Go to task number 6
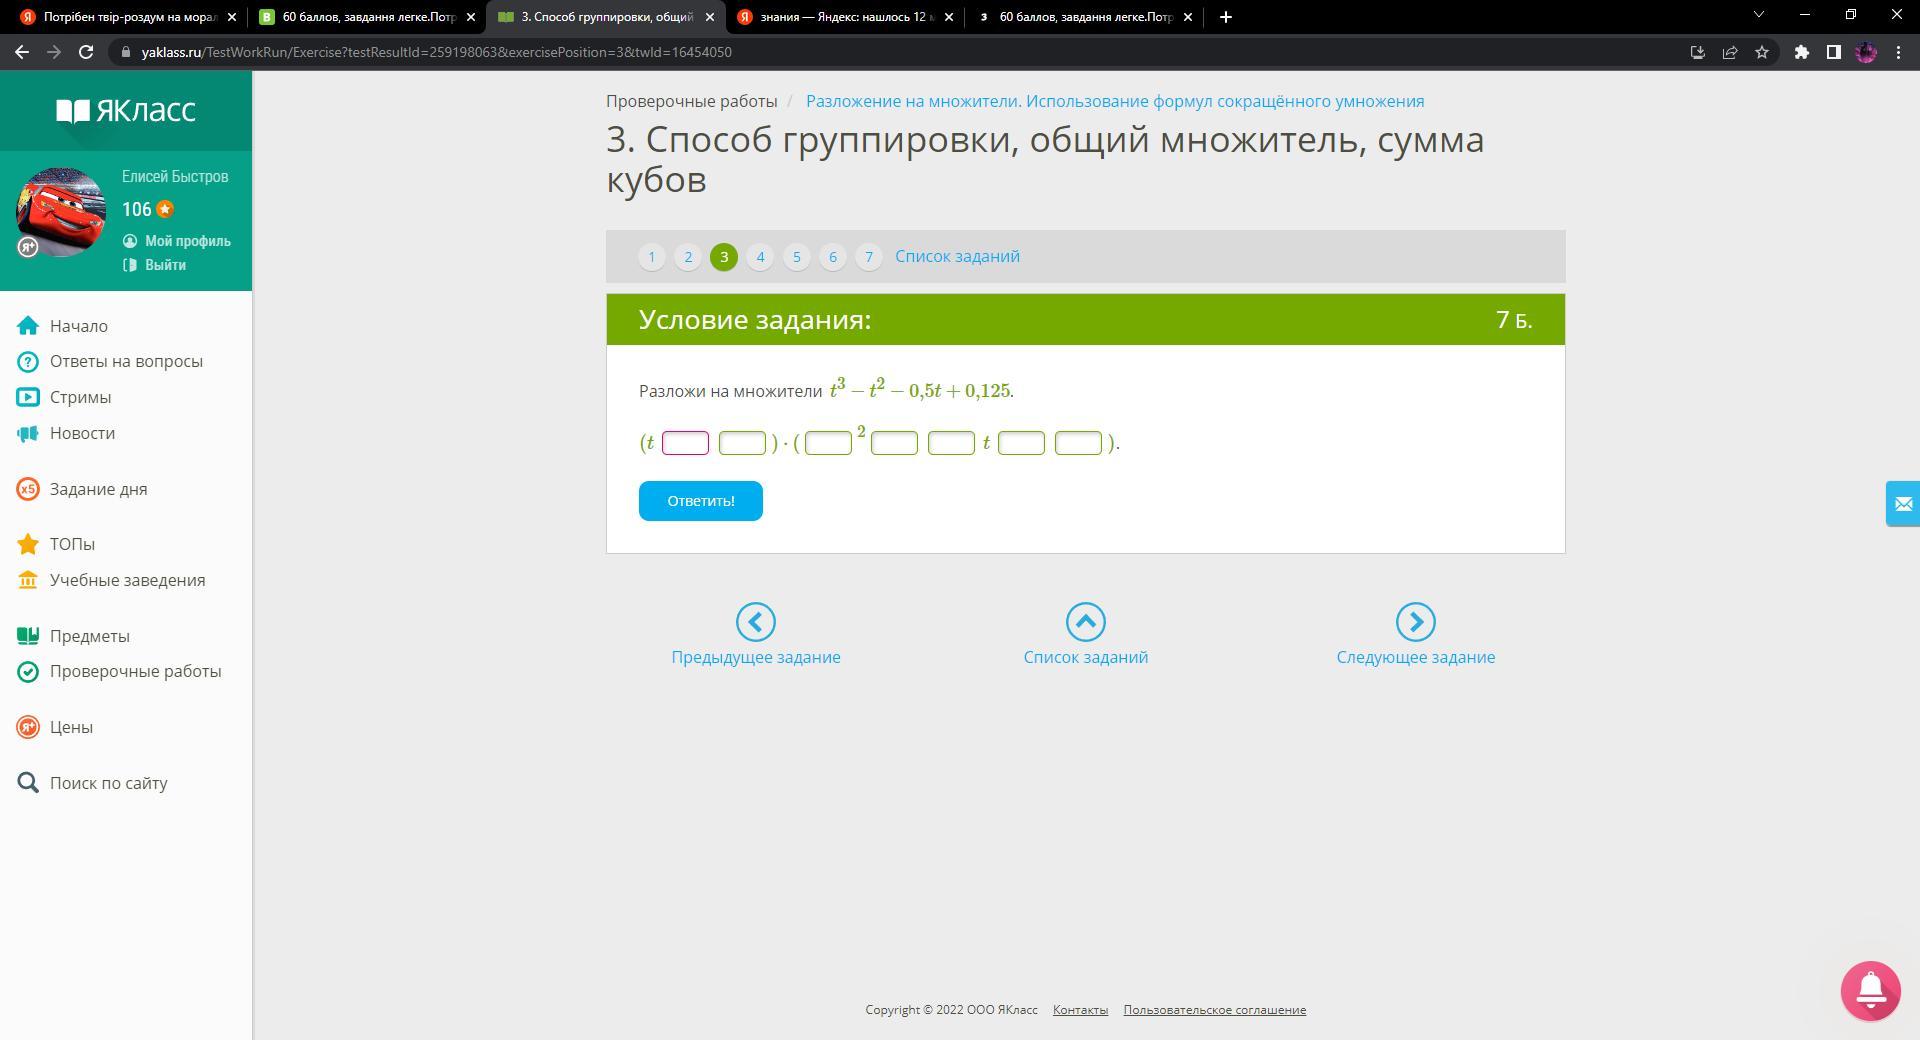The height and width of the screenshot is (1040, 1920). [x=833, y=257]
